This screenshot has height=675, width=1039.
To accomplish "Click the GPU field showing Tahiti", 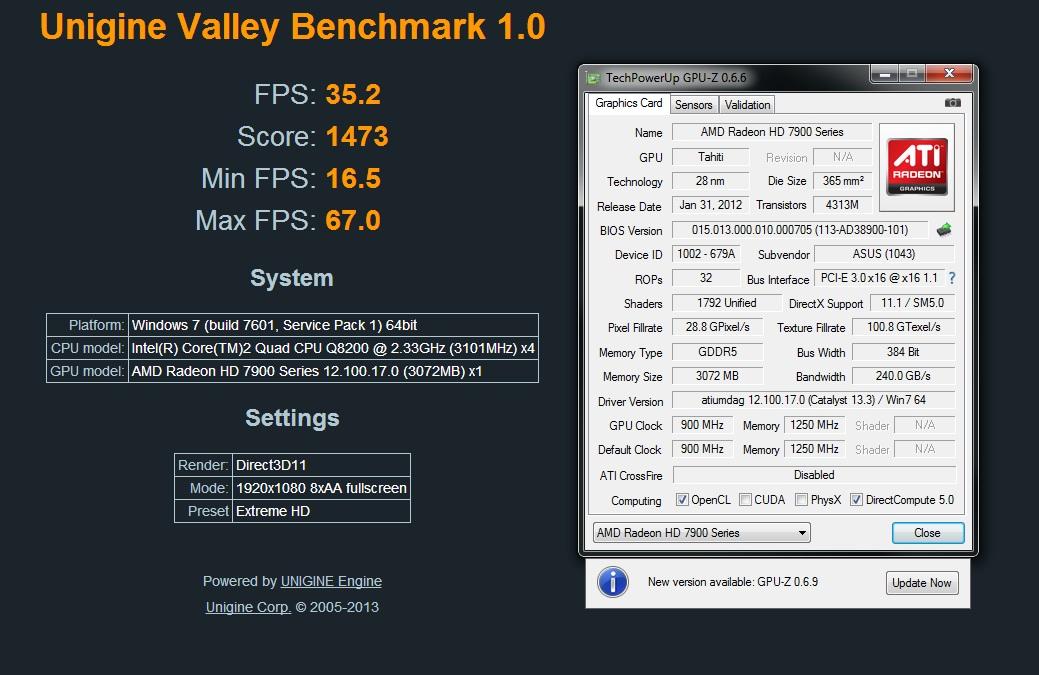I will tap(710, 157).
